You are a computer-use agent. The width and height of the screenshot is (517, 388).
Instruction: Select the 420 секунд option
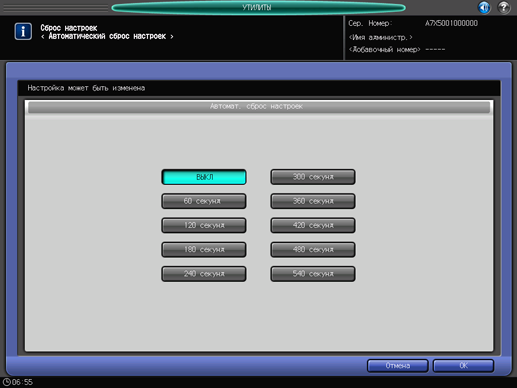coord(313,225)
